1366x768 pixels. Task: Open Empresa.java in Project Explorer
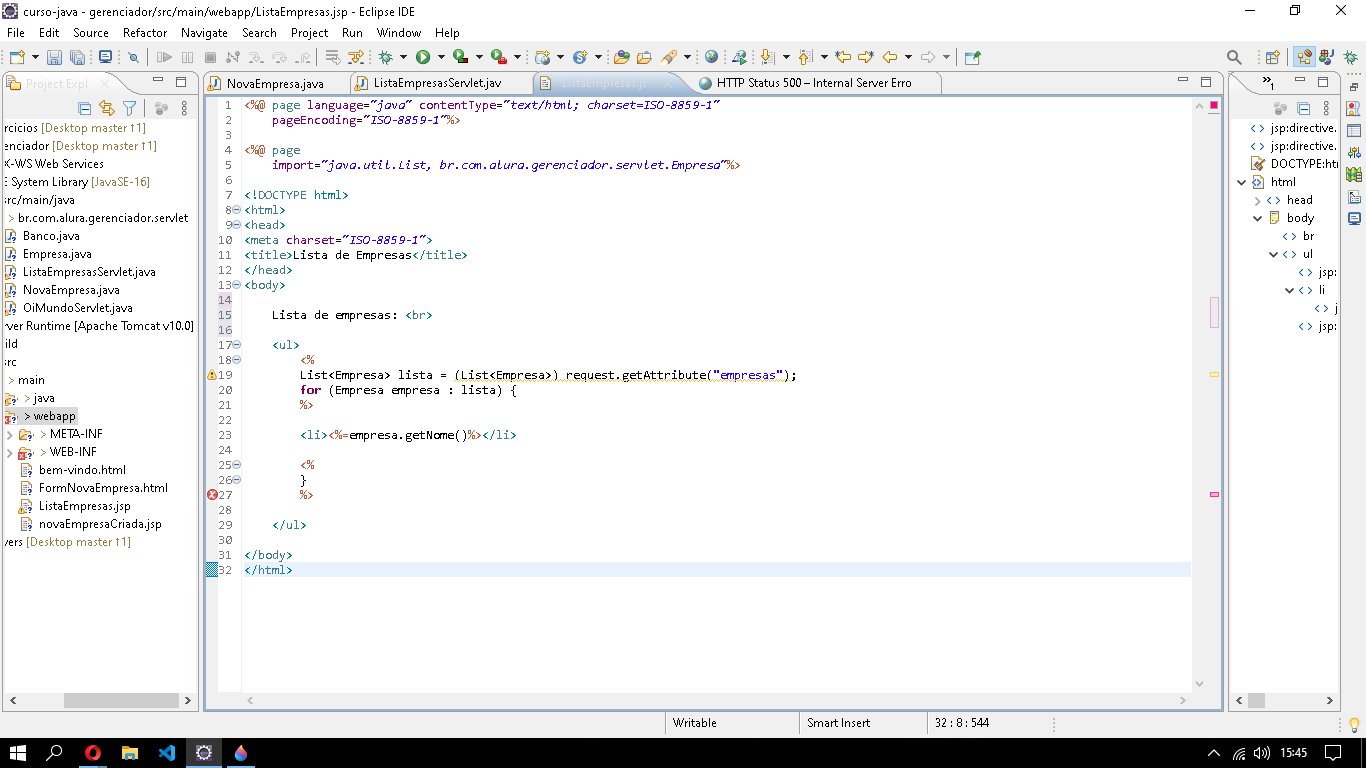tap(57, 254)
